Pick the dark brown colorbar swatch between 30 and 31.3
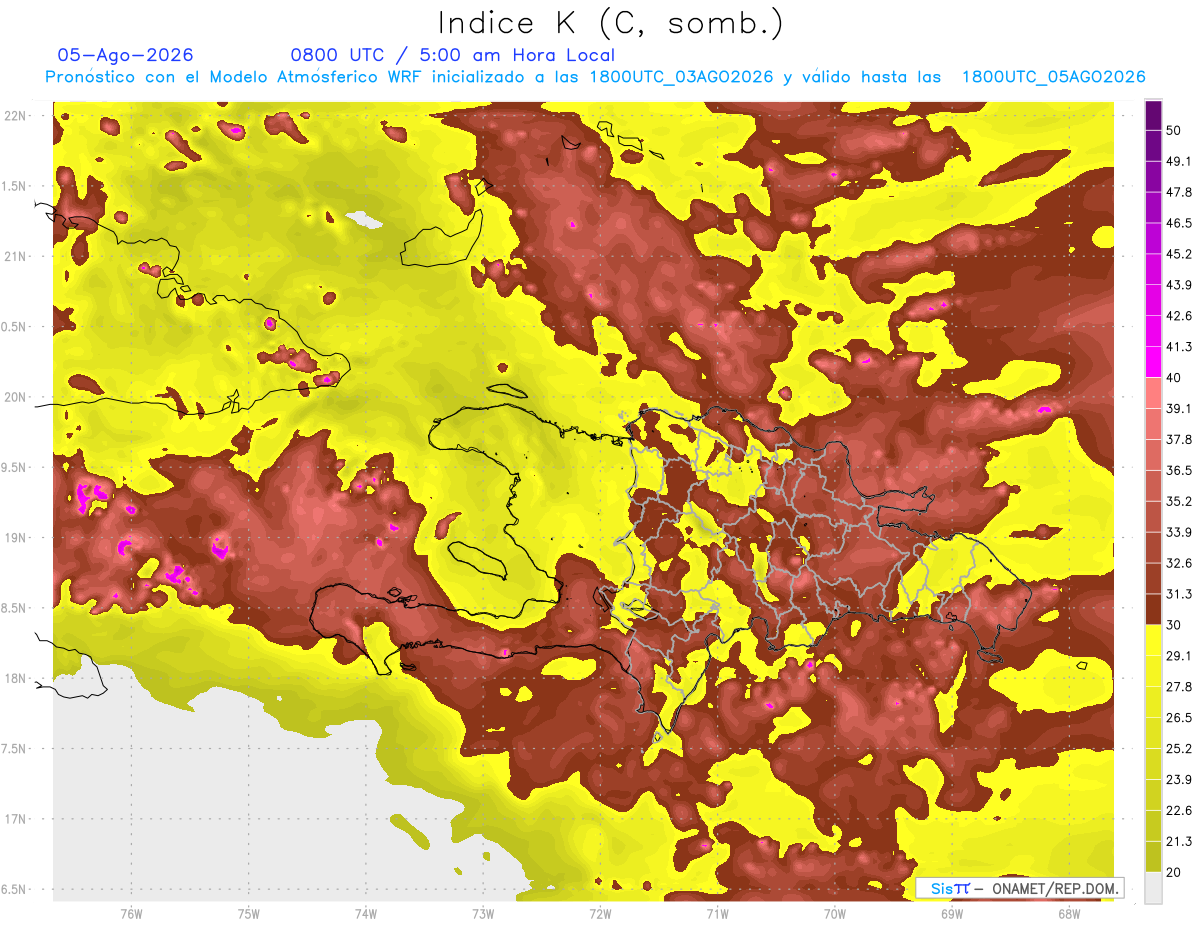 pyautogui.click(x=1153, y=610)
